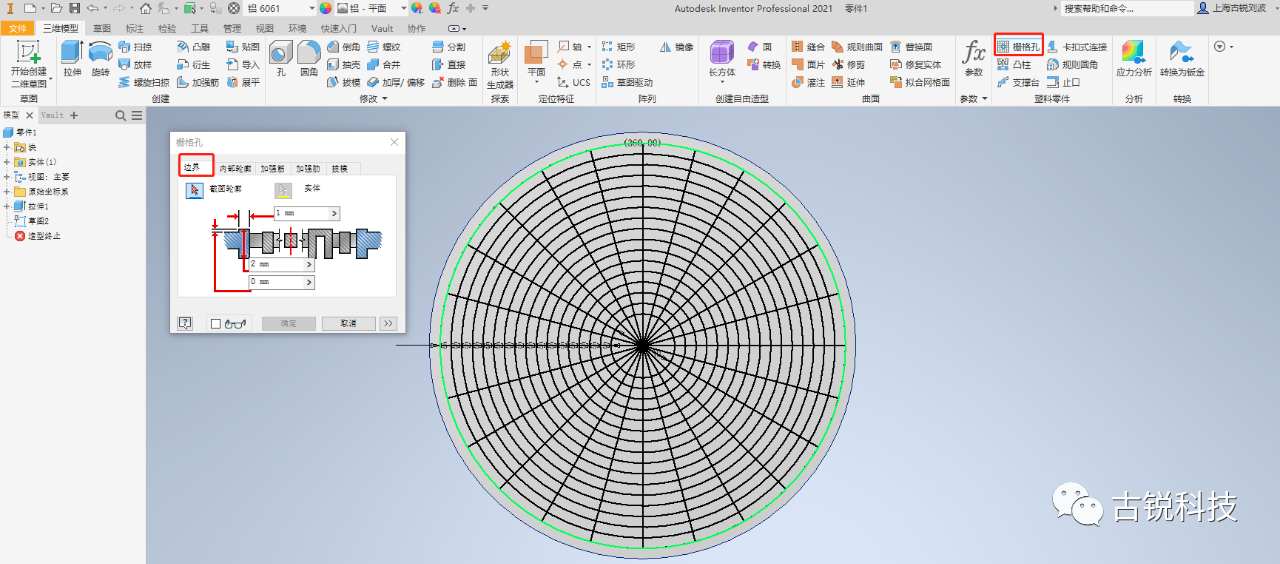Launch the 应力分析 Stress Analysis
The height and width of the screenshot is (564, 1280).
click(x=1133, y=59)
